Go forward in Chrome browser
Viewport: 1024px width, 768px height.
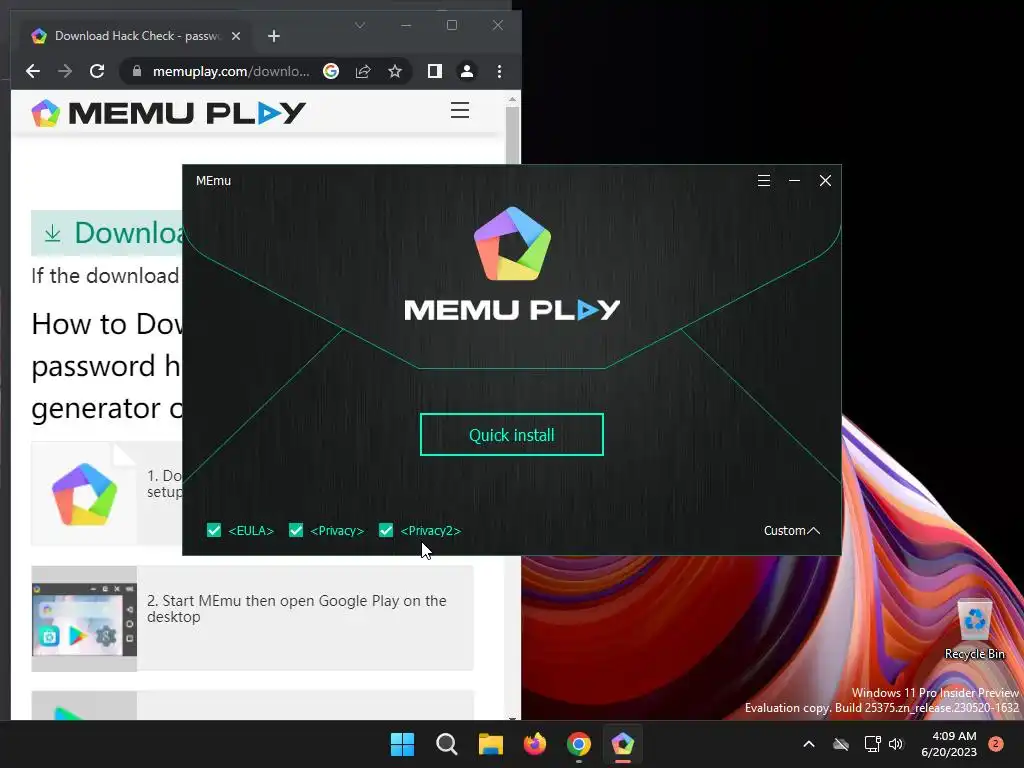click(x=65, y=71)
